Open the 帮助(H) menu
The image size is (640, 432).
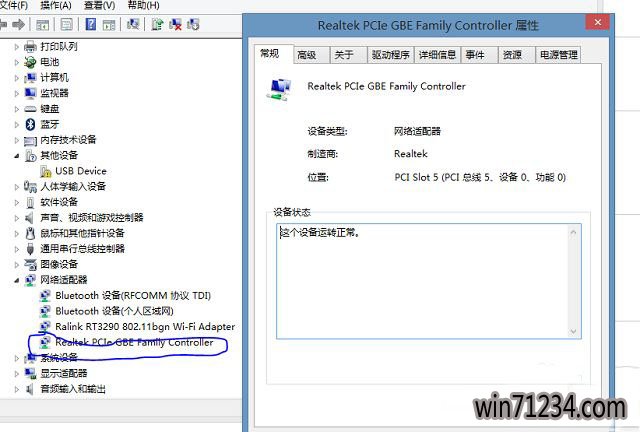[144, 5]
